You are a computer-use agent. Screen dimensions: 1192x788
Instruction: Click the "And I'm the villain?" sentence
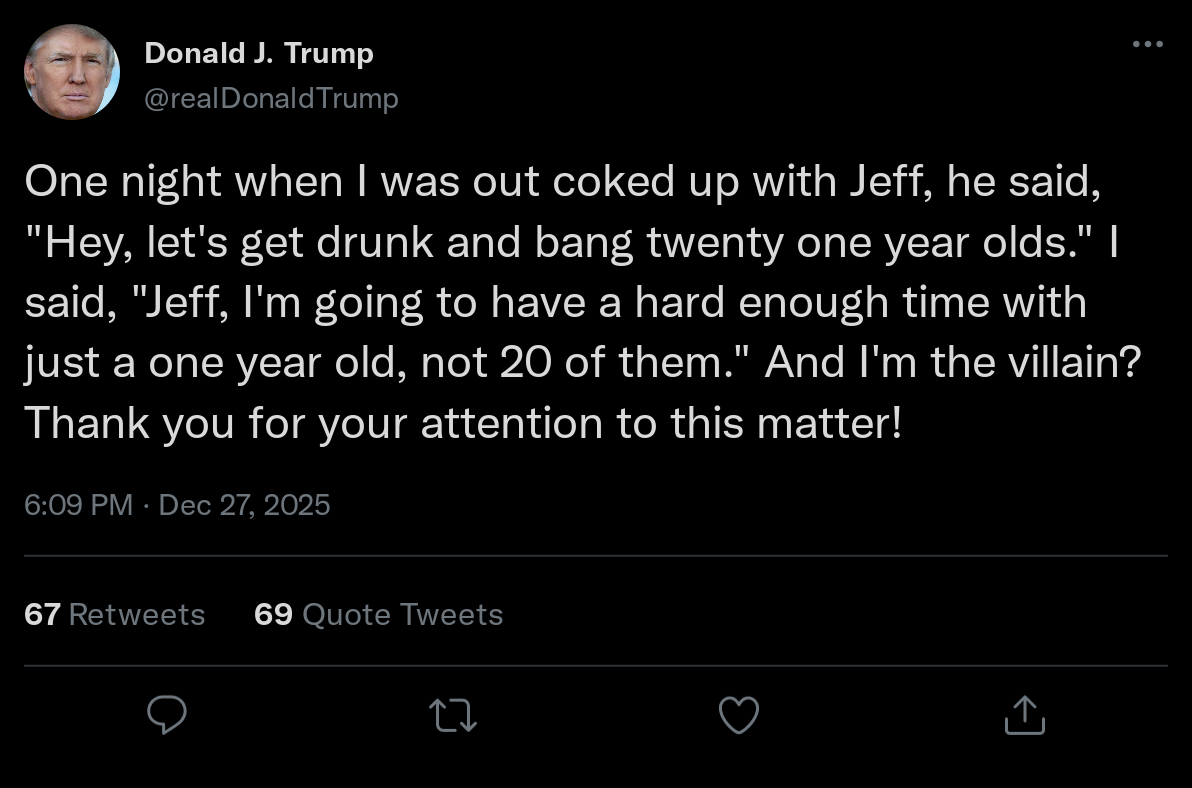pyautogui.click(x=952, y=363)
